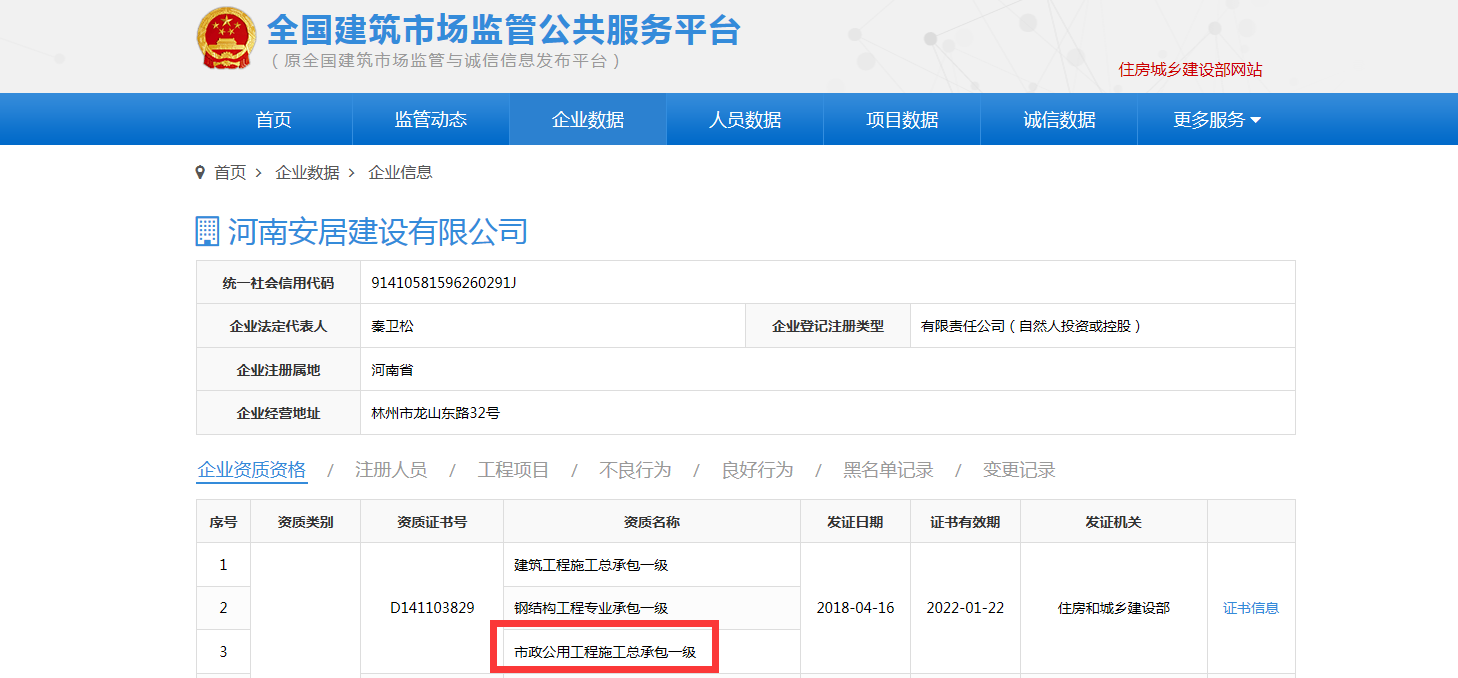
Task: Click the 统一社会信用代码 label
Action: 278,283
